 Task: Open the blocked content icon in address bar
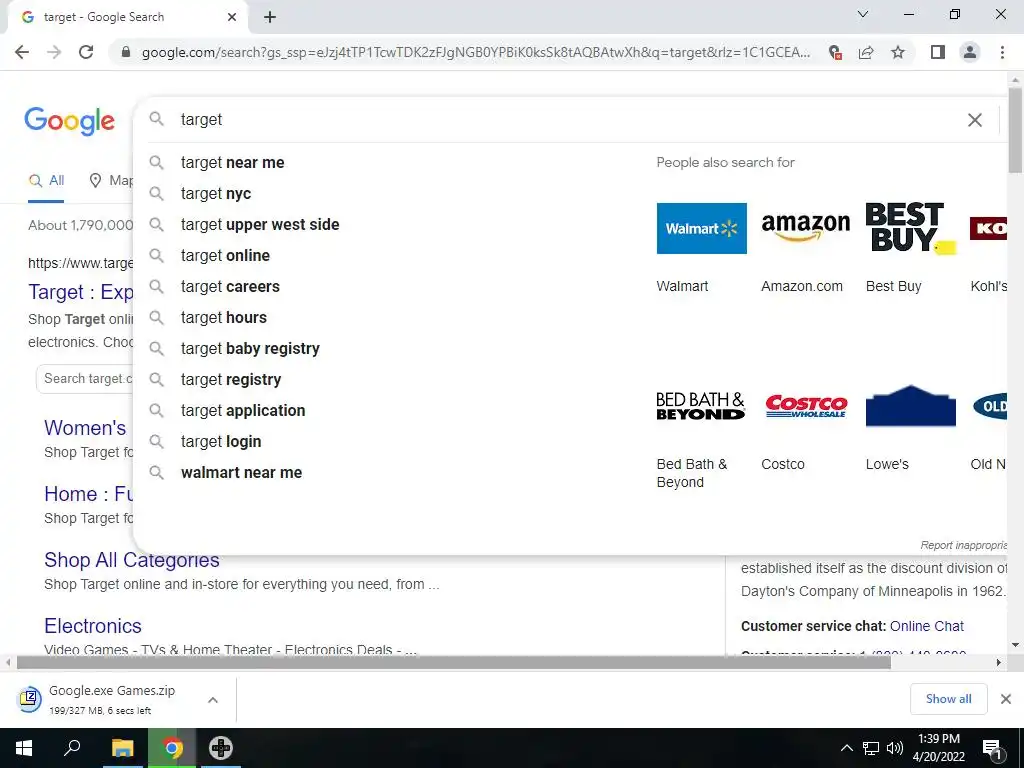click(x=835, y=52)
